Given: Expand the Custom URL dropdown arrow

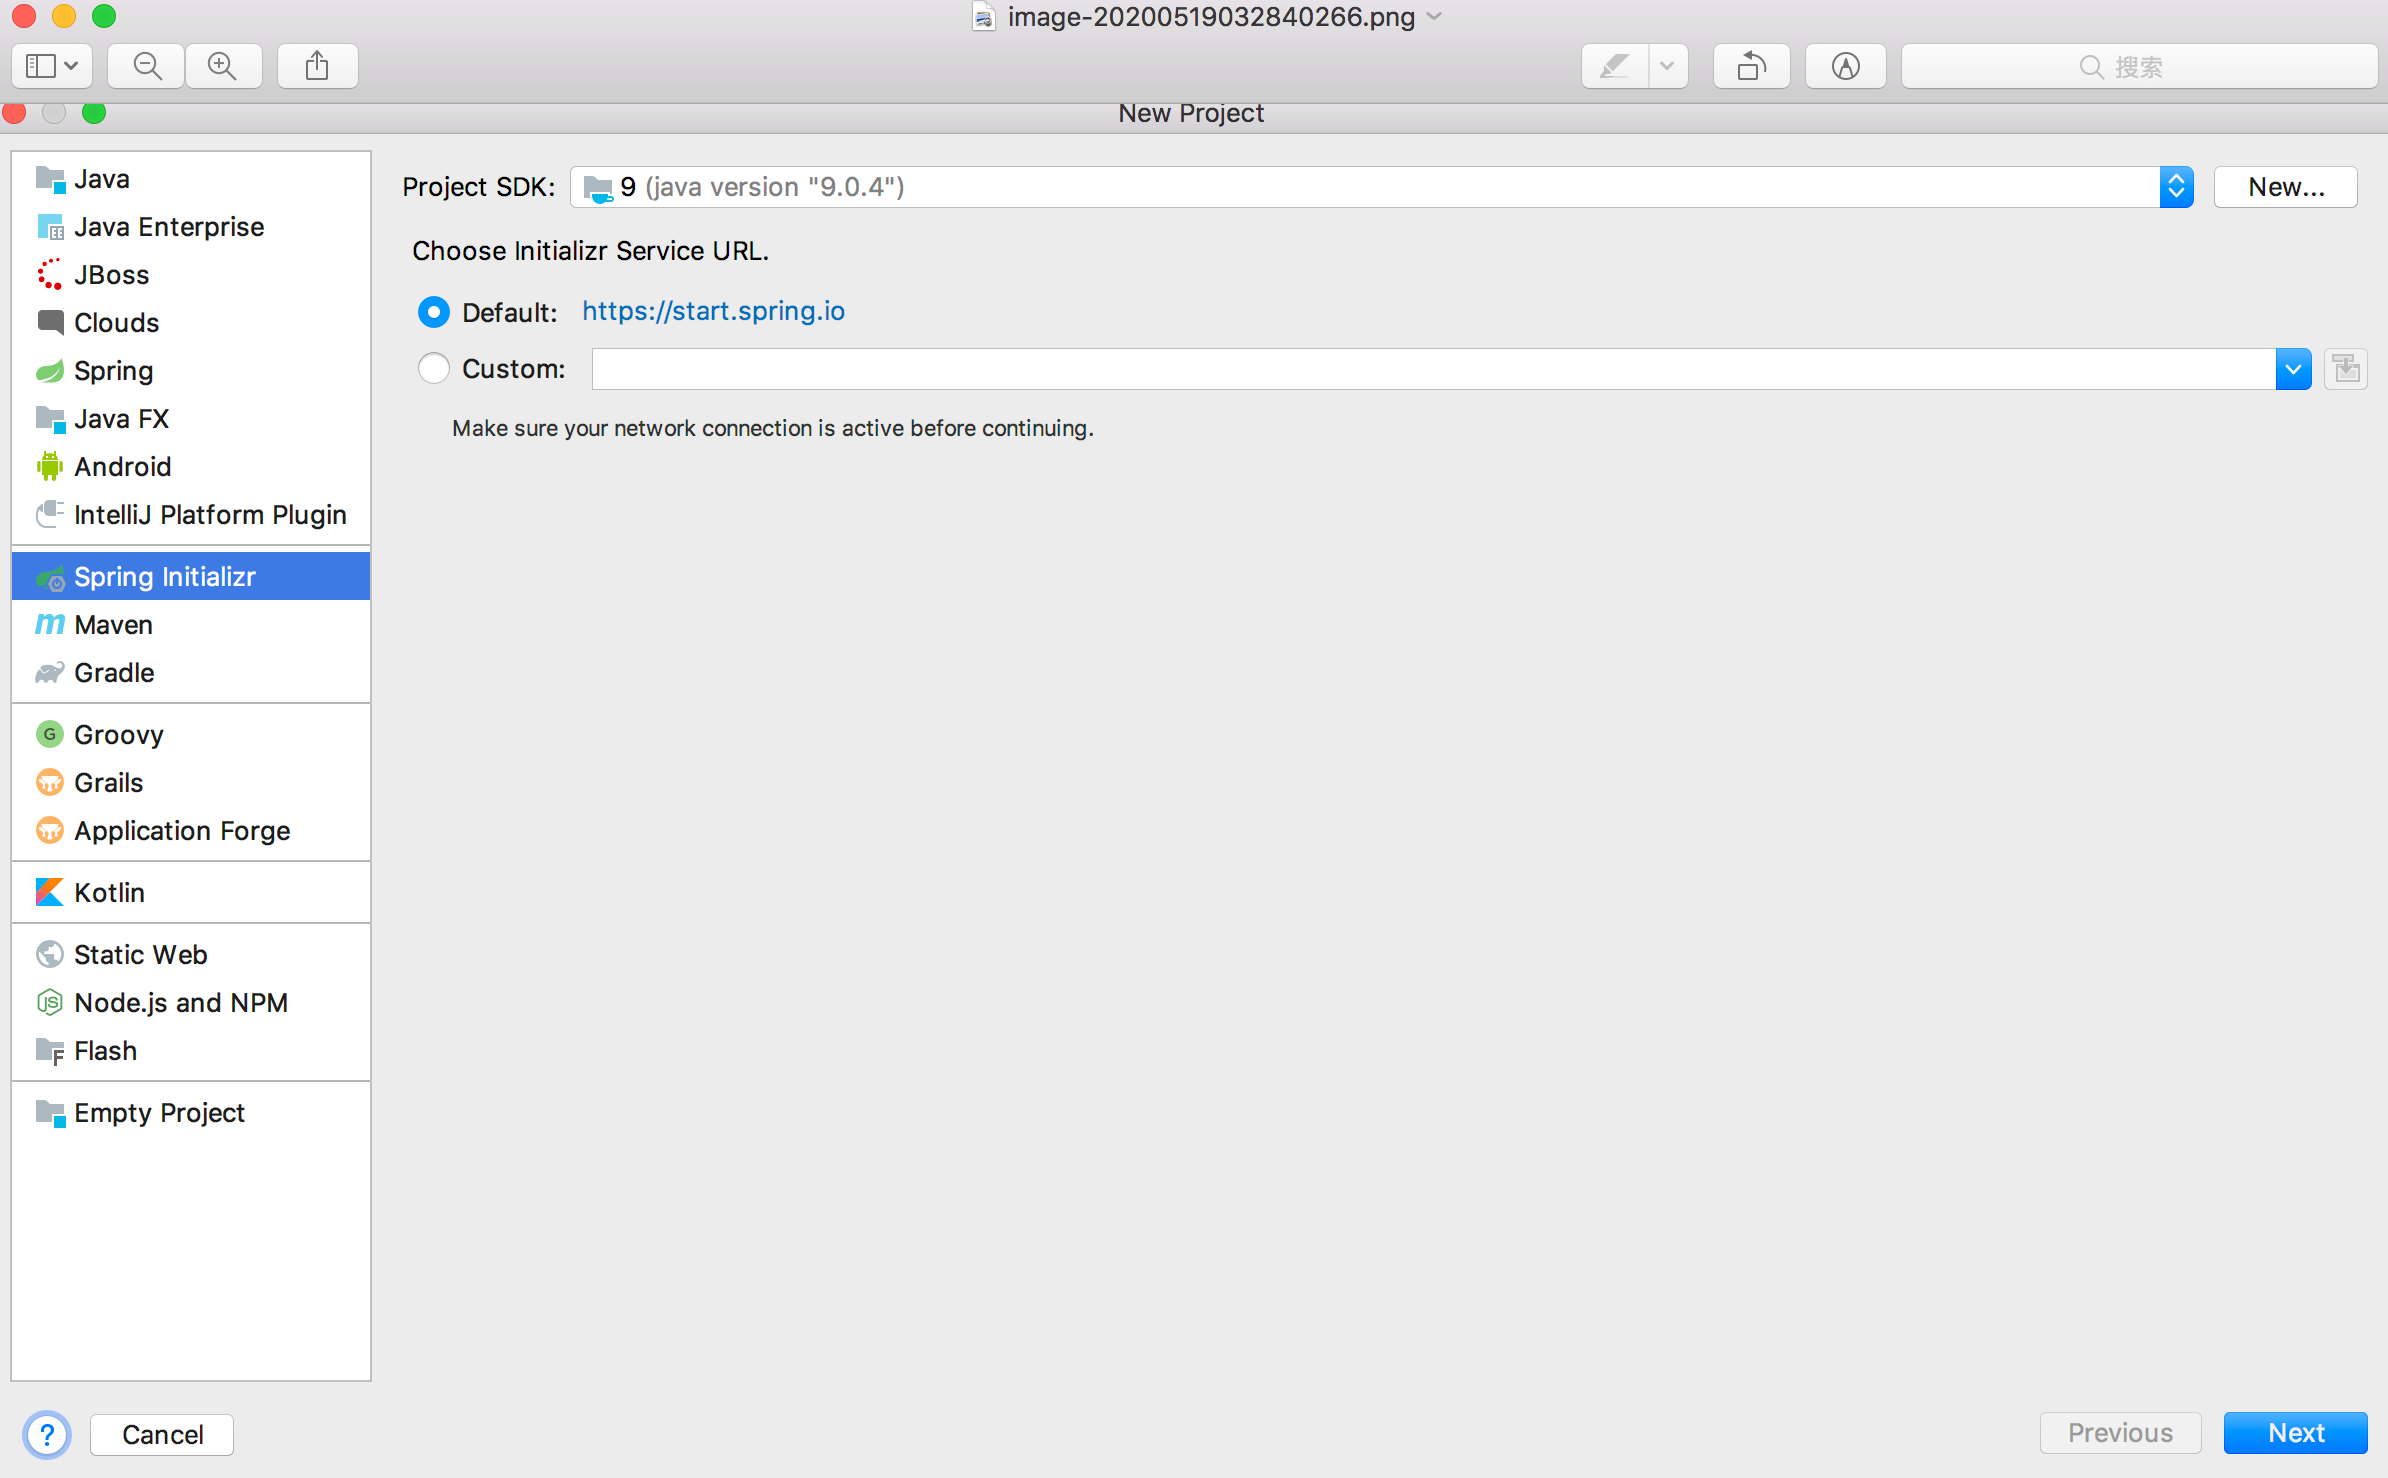Looking at the screenshot, I should coord(2293,369).
